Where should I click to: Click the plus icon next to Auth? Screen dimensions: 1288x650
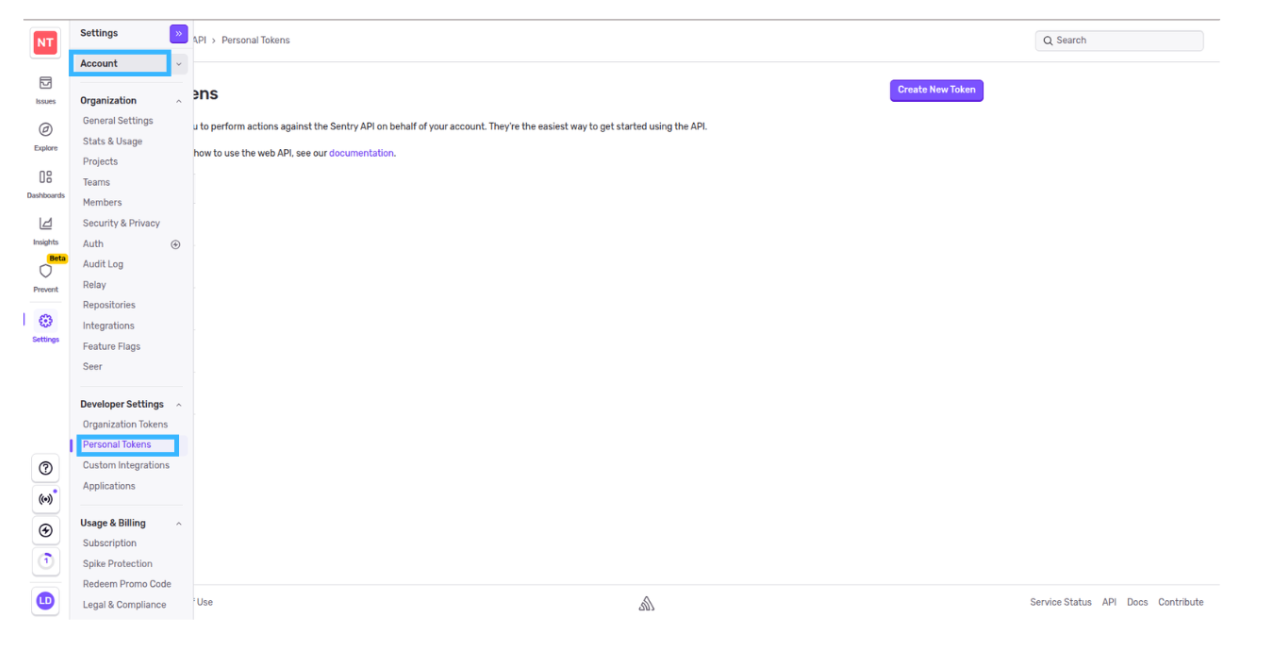point(176,244)
